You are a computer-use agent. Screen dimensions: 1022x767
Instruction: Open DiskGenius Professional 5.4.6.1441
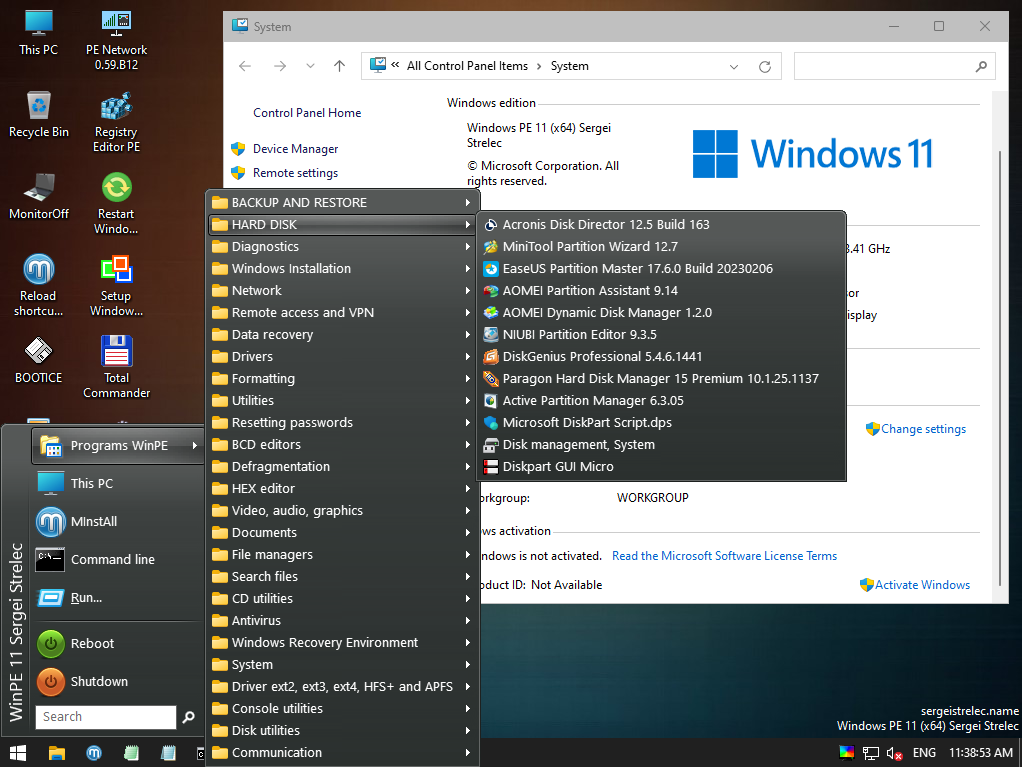(x=661, y=356)
